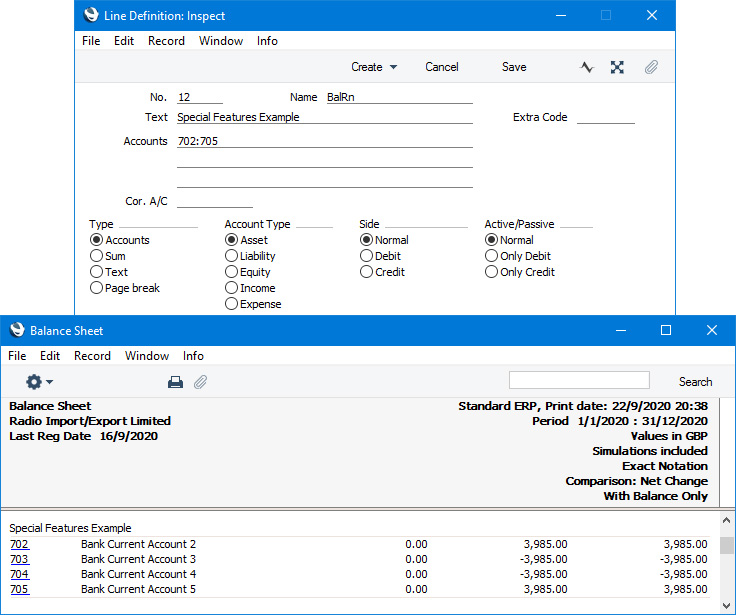Click the Save button

tap(514, 67)
